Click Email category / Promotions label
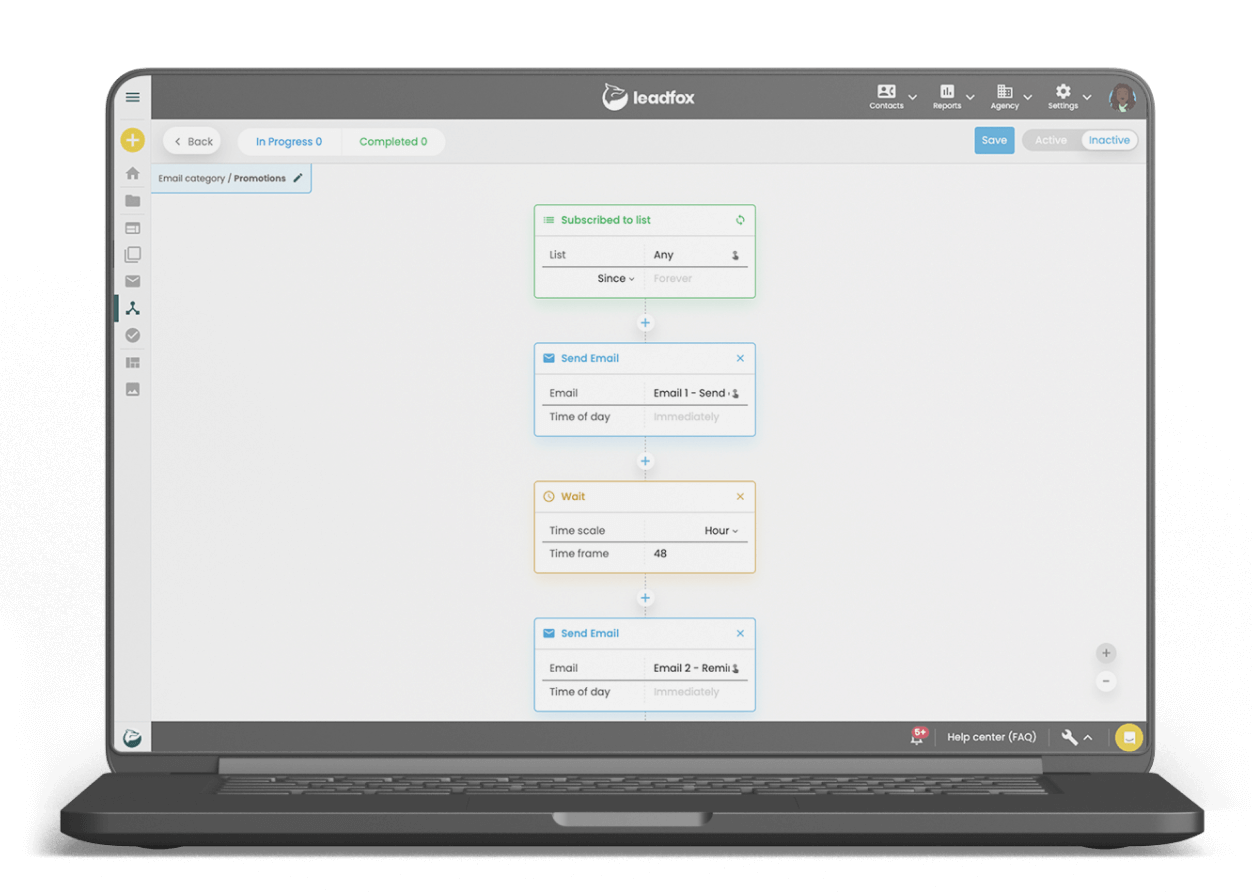The height and width of the screenshot is (892, 1252). [222, 179]
